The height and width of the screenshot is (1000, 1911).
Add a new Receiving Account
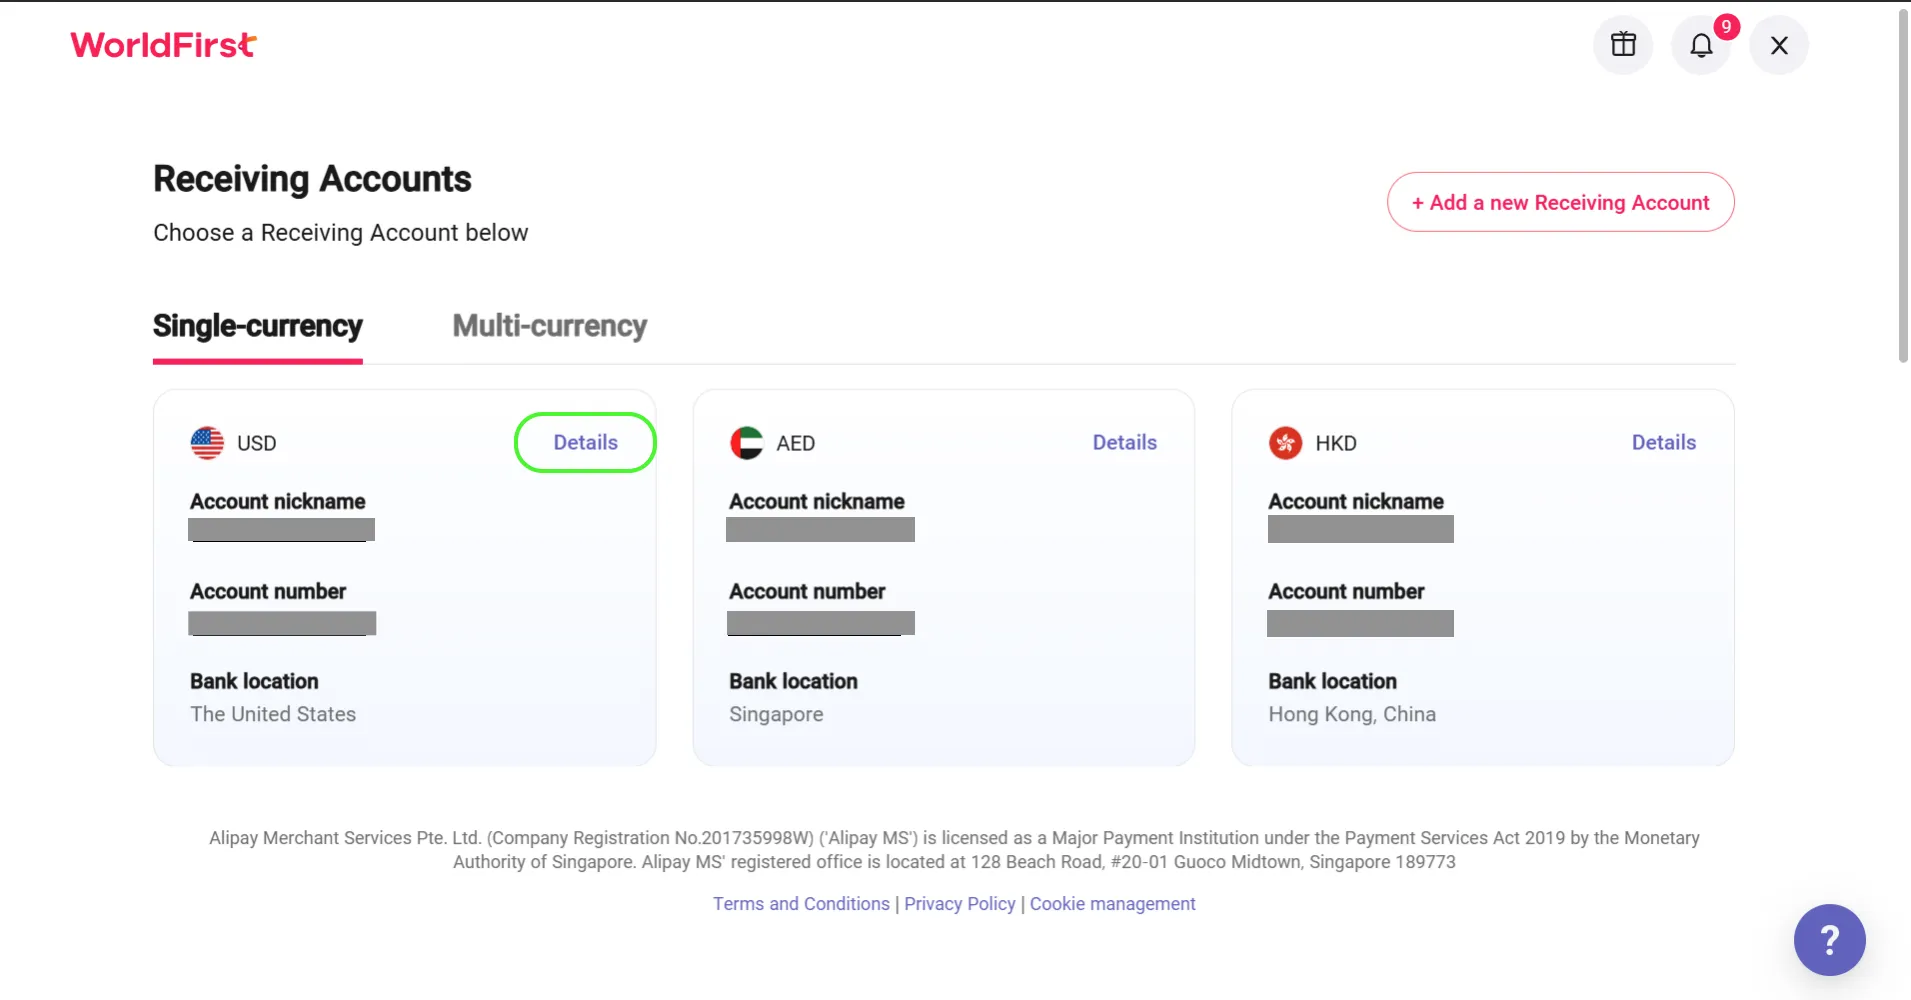pos(1560,203)
